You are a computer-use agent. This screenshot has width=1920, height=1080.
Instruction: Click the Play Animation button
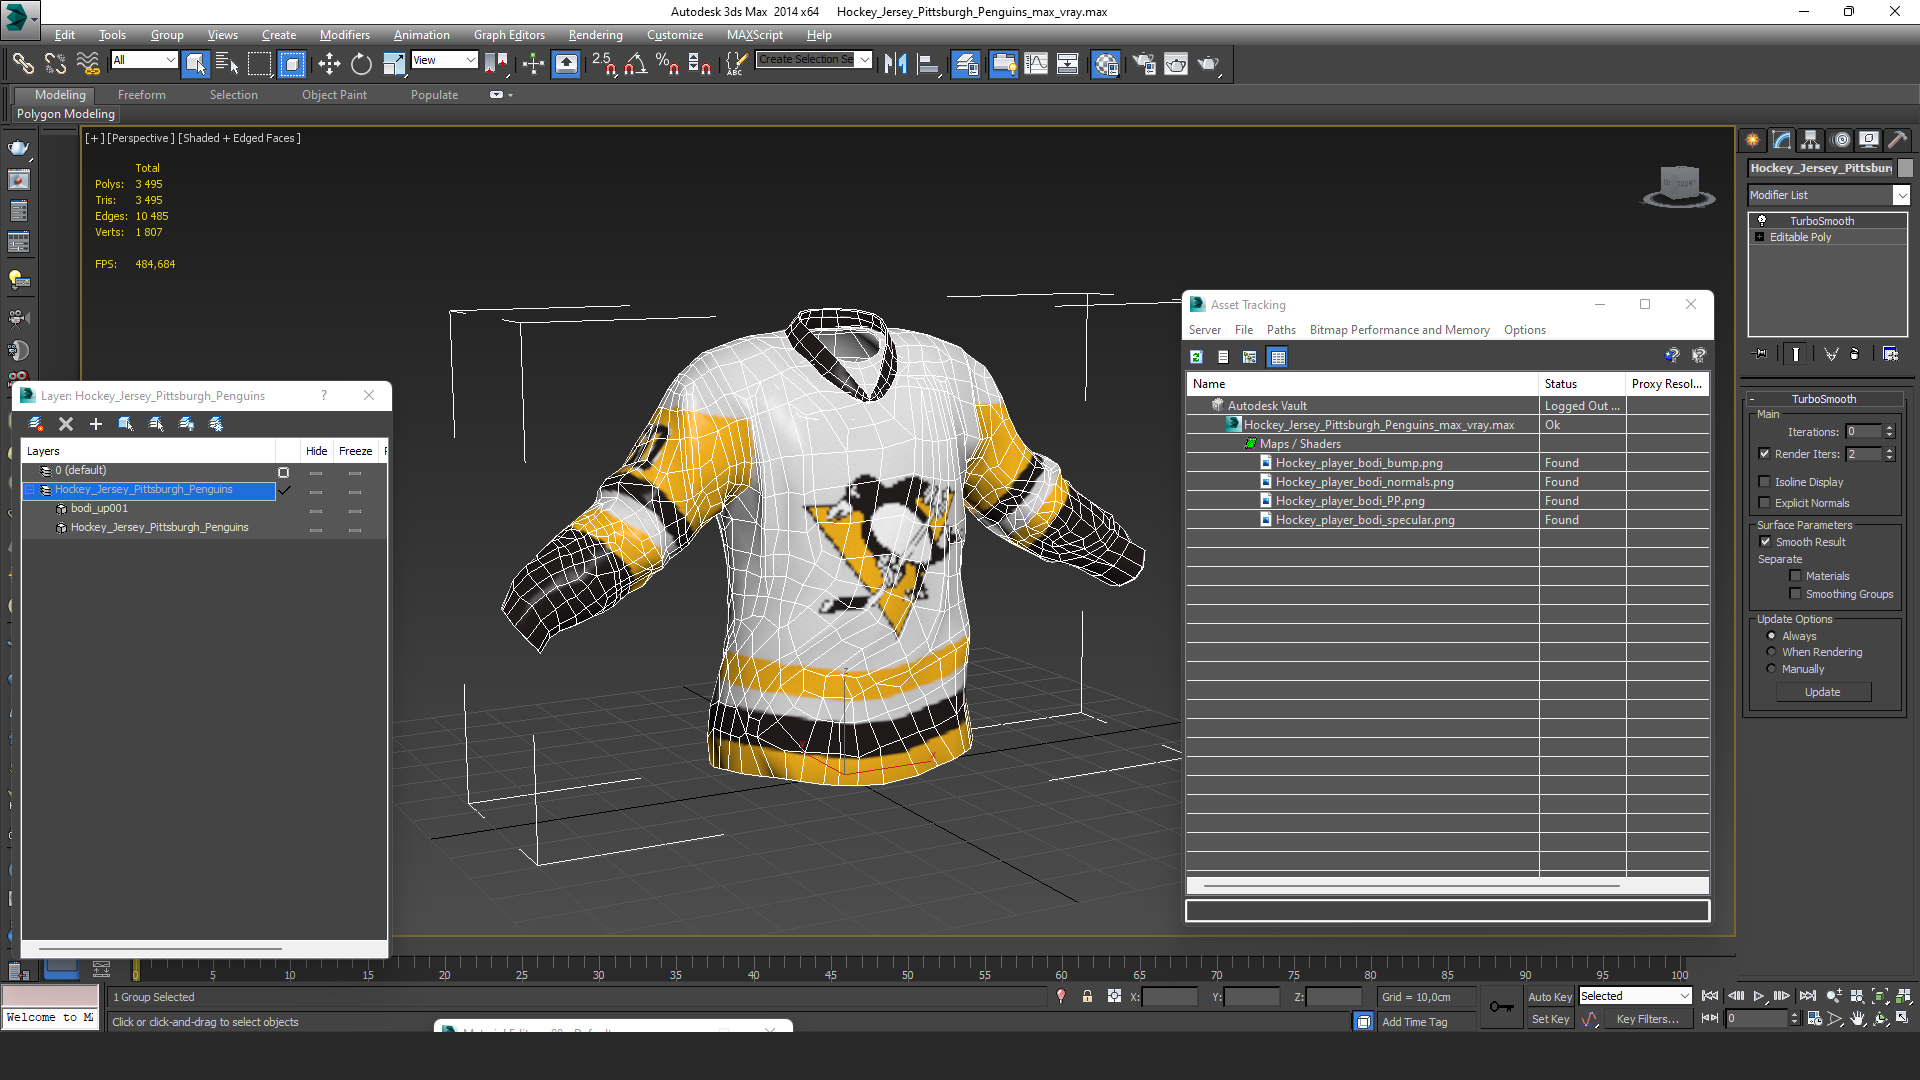coord(1759,996)
